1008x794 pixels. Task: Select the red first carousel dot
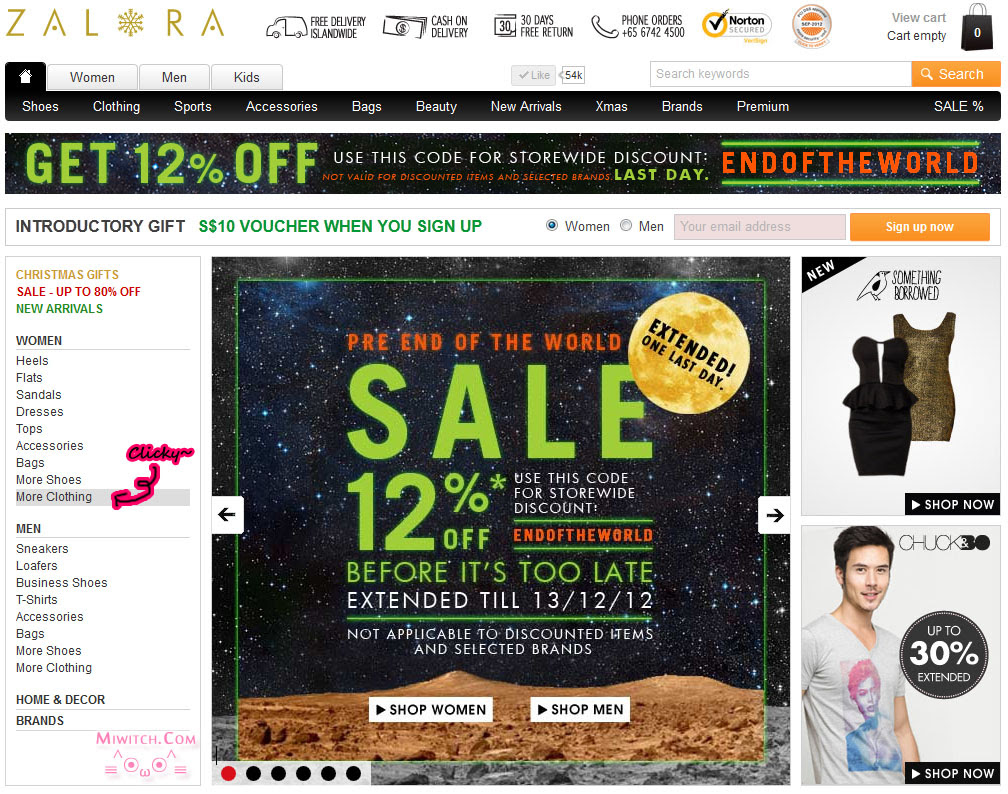(228, 773)
